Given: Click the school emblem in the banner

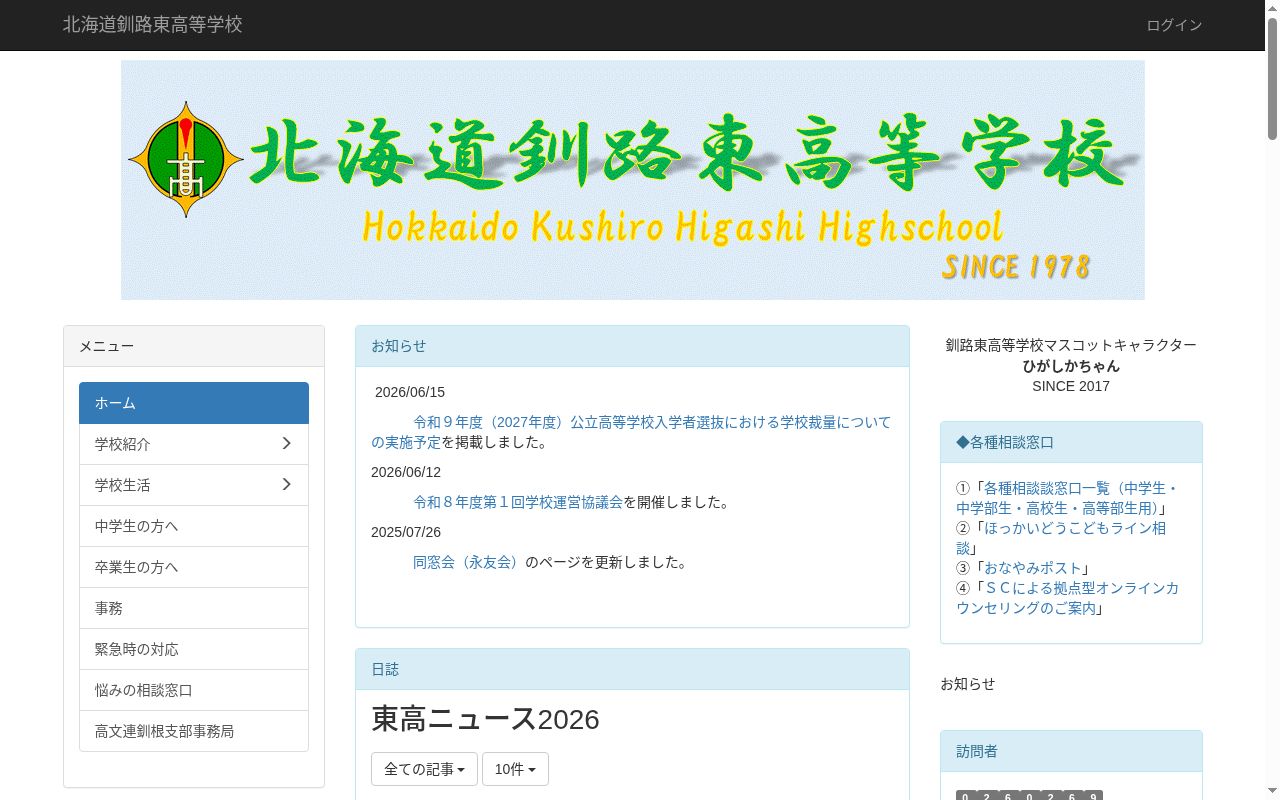Looking at the screenshot, I should coord(186,159).
